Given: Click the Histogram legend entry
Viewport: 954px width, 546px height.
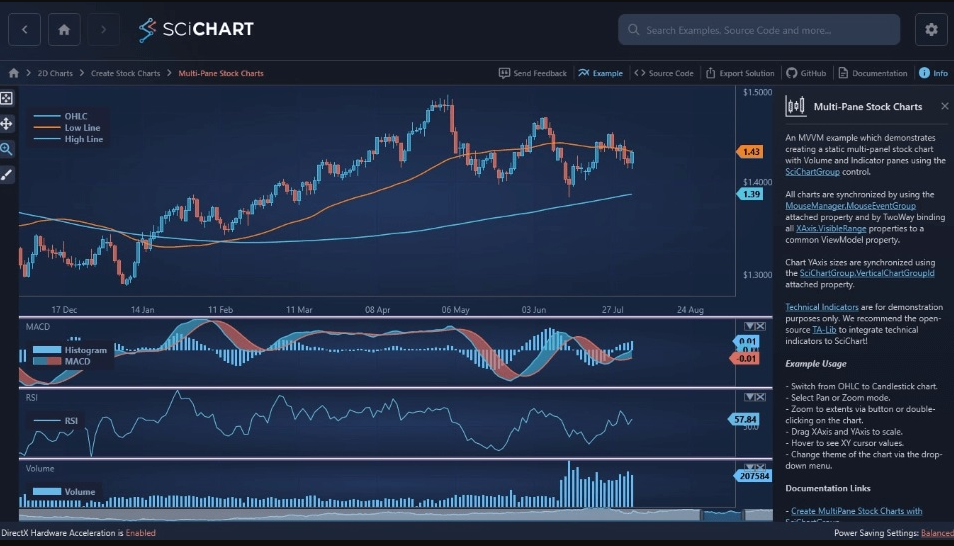Looking at the screenshot, I should [70, 350].
